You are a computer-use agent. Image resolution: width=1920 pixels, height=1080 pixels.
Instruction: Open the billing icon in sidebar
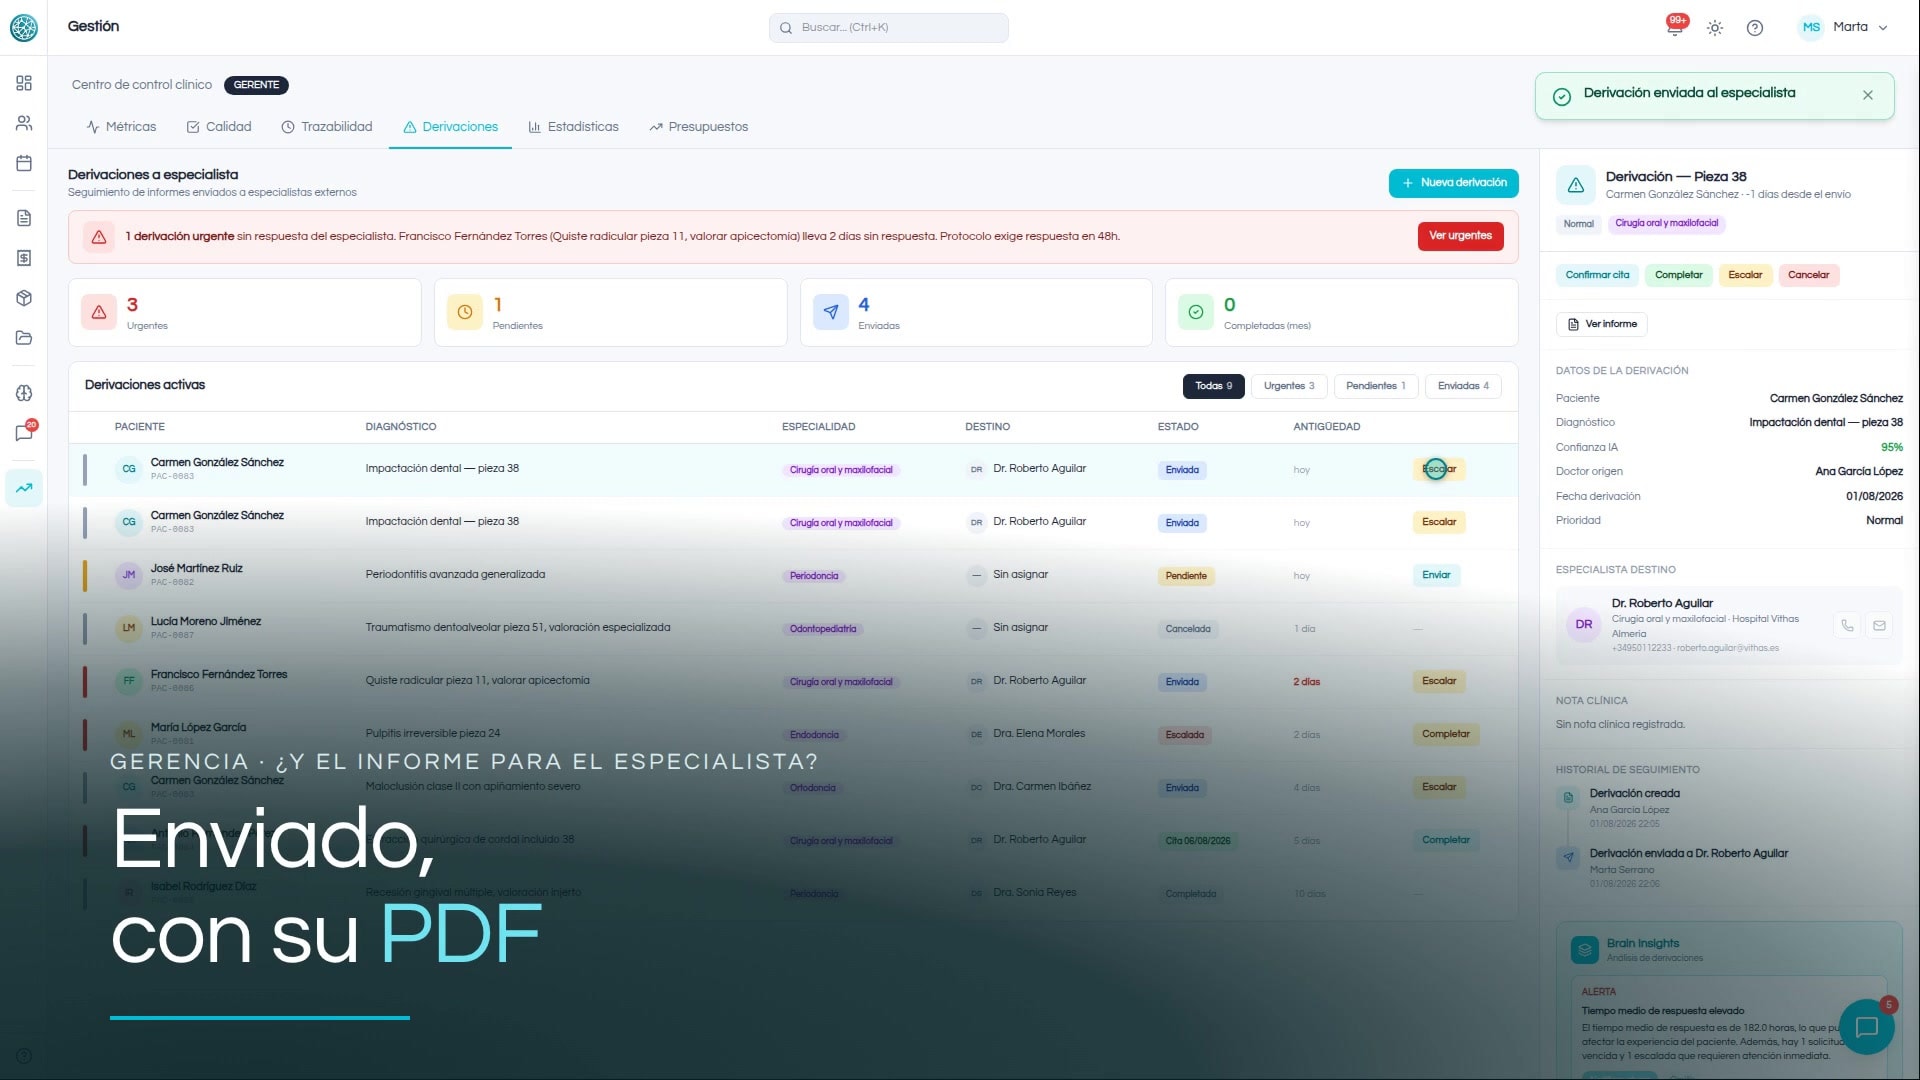[x=24, y=258]
